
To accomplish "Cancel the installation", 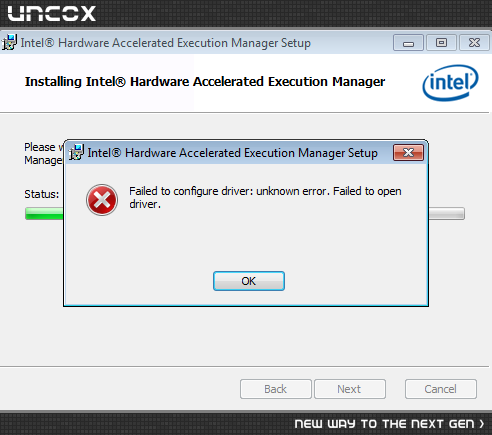I will (x=441, y=389).
